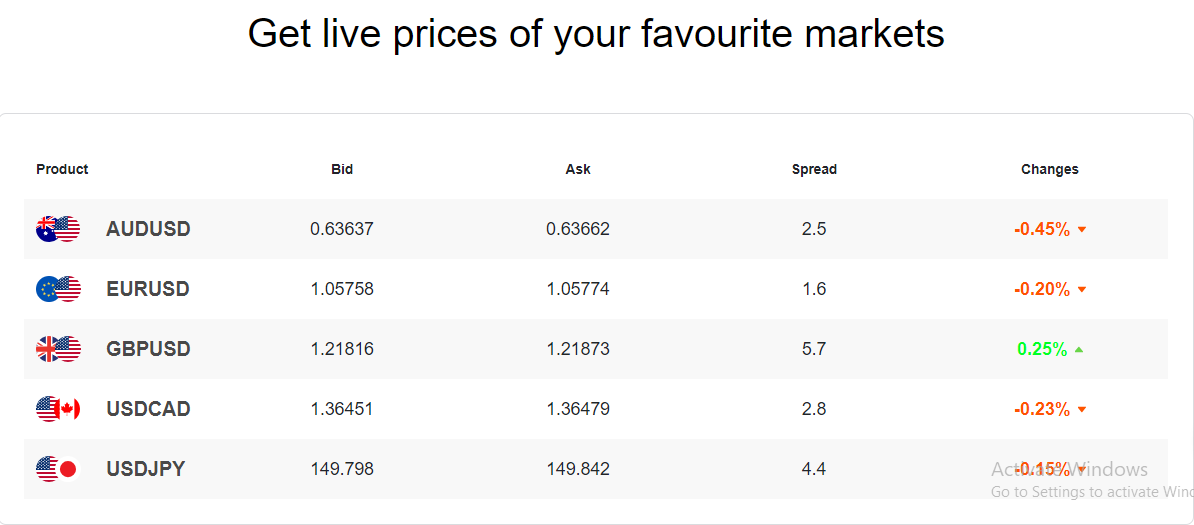Open the USDCAD product name
Screen dimensions: 1194x525
click(148, 409)
